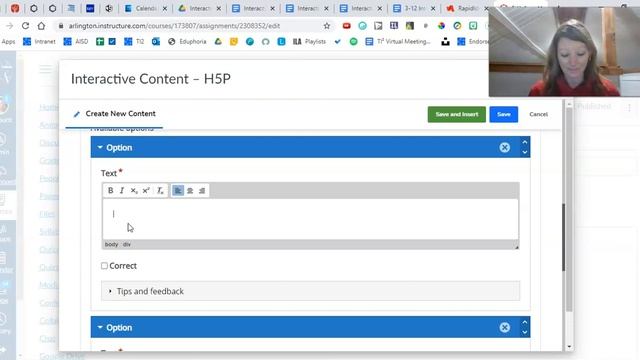640x360 pixels.
Task: Remove the first Option with the X icon
Action: [x=504, y=147]
